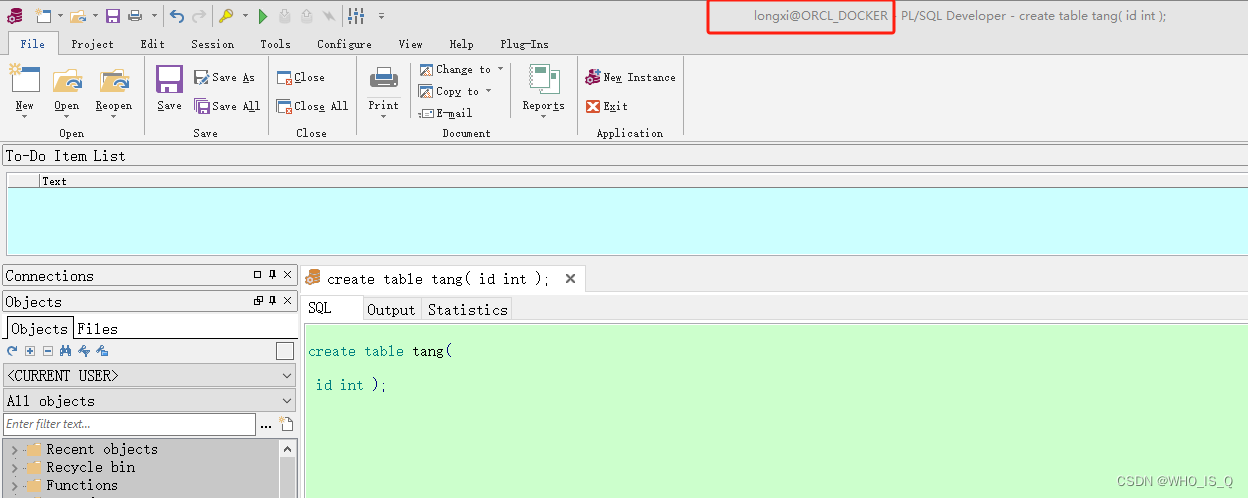Click the large Open ribbon icon
The image size is (1248, 498).
[67, 80]
